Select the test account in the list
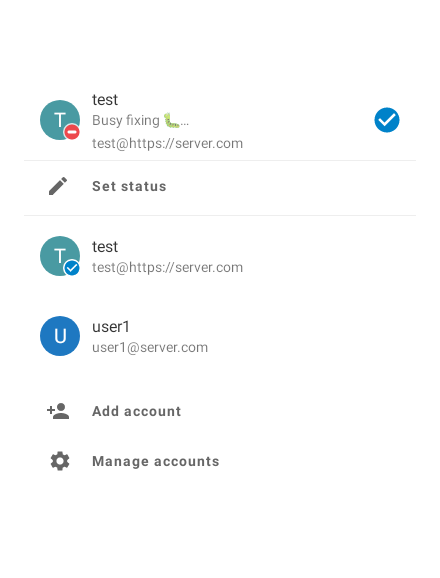440x578 pixels. click(x=220, y=256)
